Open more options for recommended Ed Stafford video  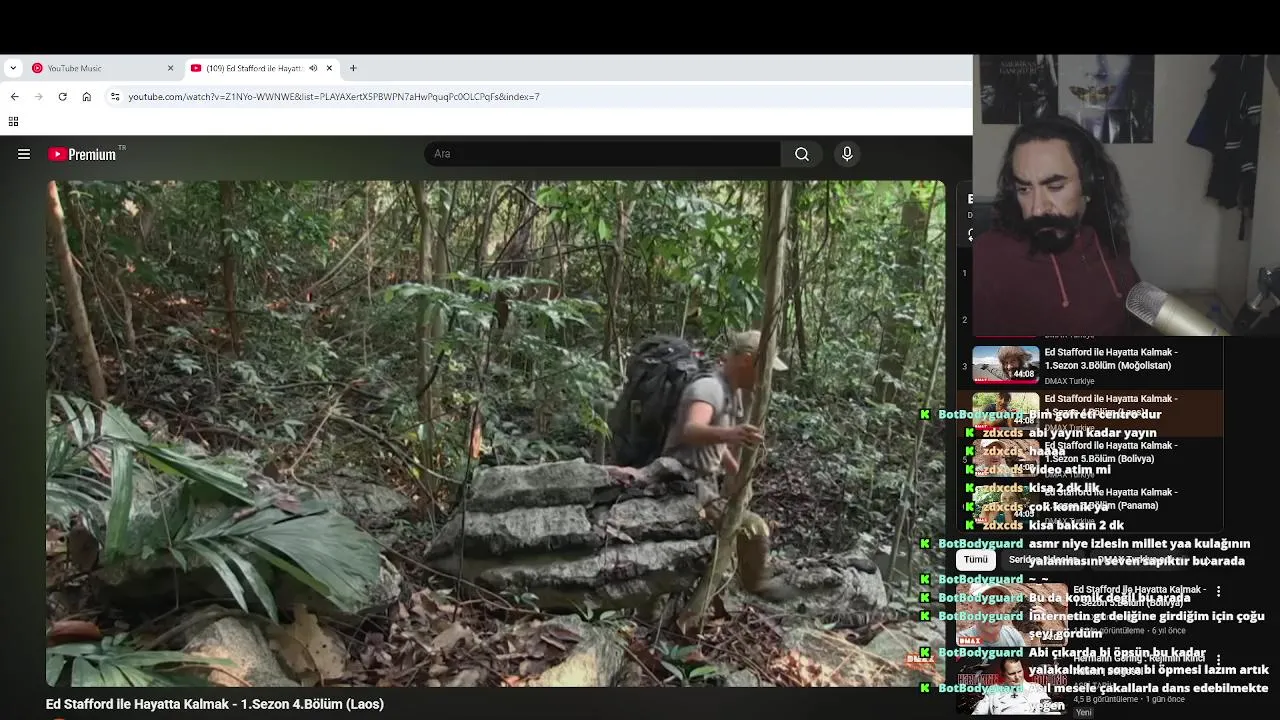click(x=1218, y=592)
